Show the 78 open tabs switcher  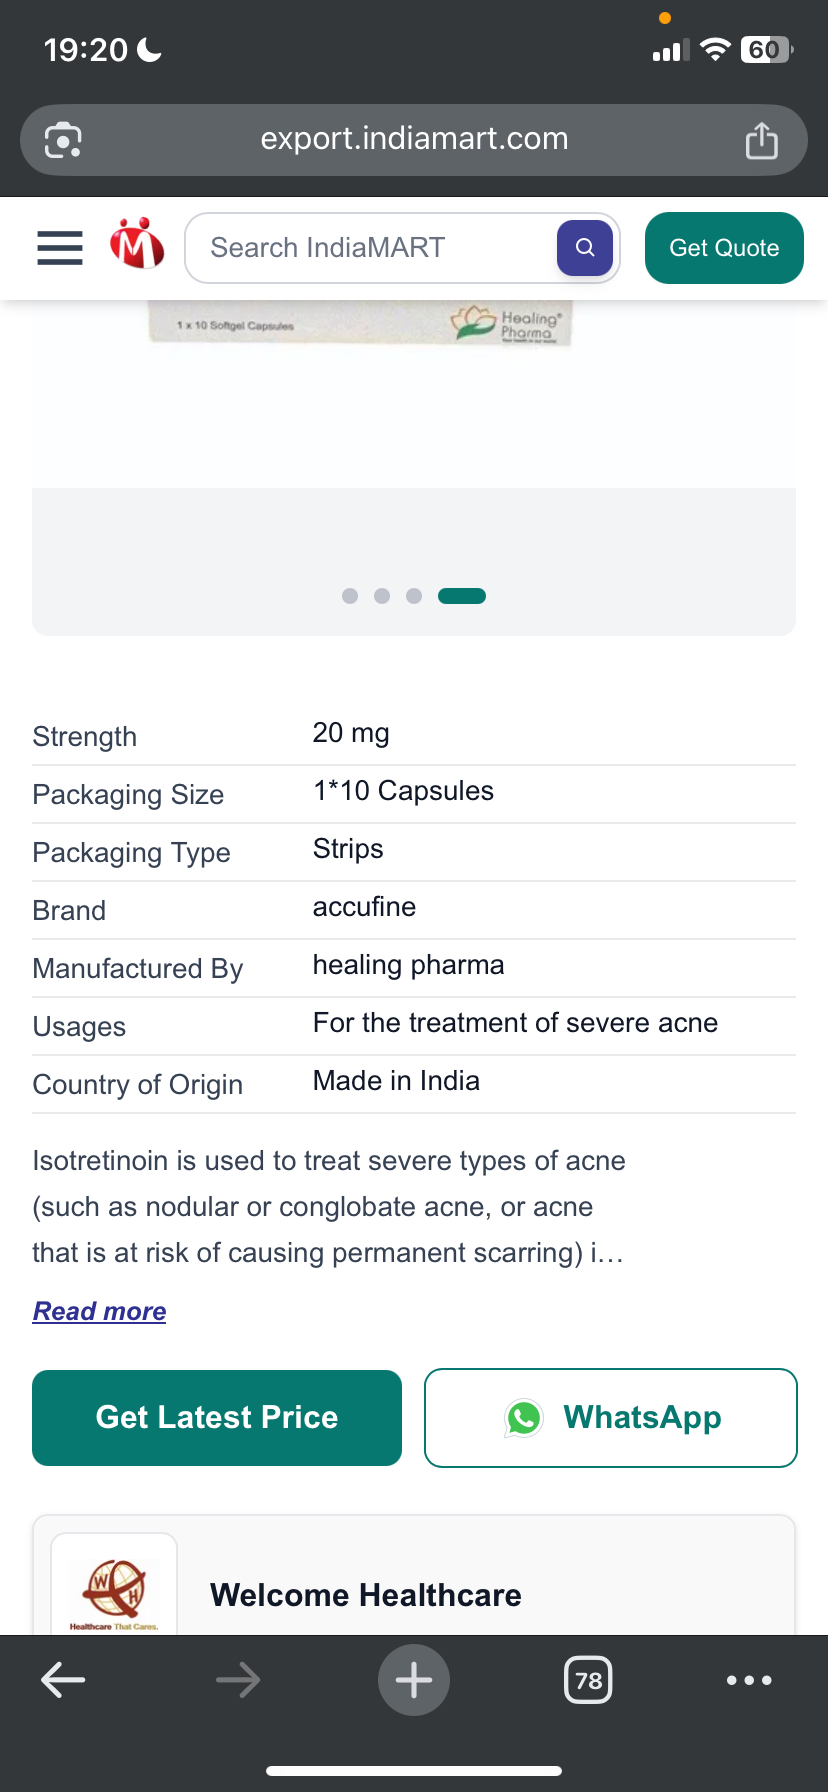(x=588, y=1680)
